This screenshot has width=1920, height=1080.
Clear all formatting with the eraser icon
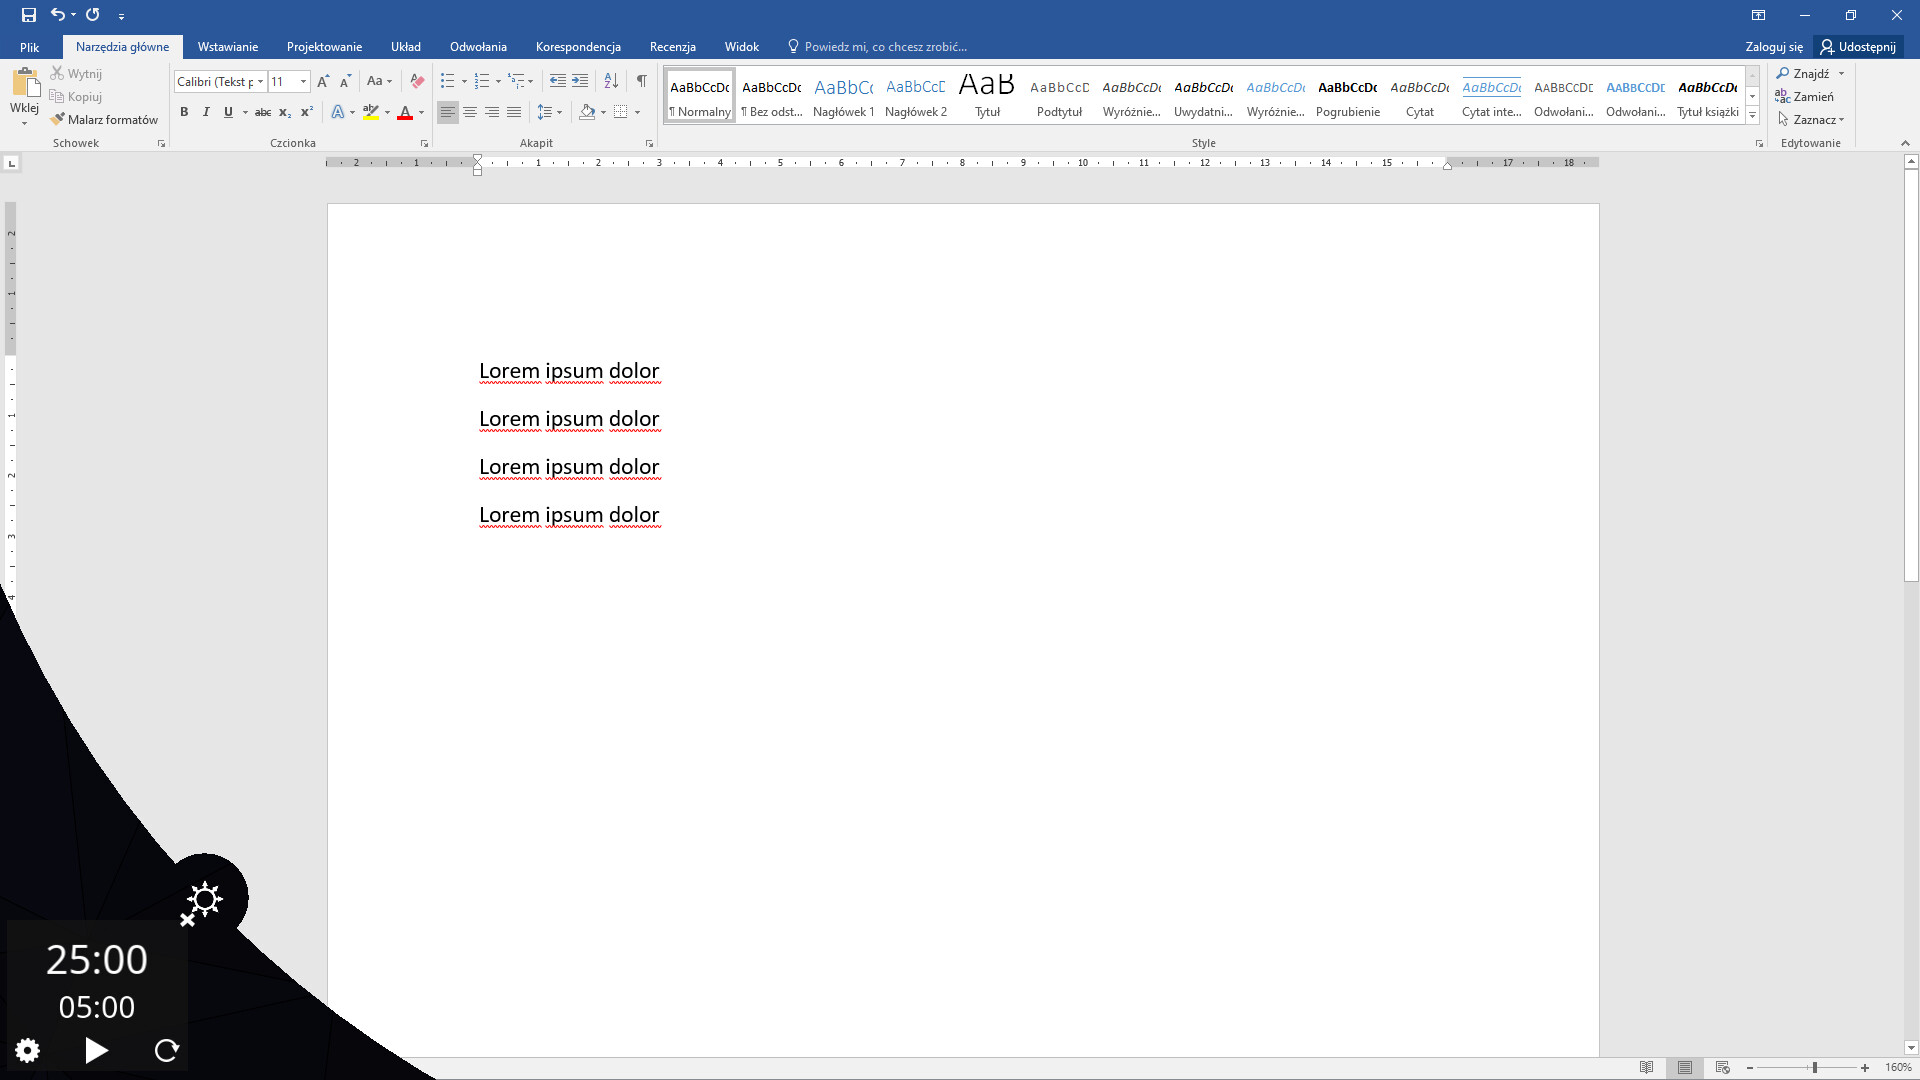click(417, 81)
